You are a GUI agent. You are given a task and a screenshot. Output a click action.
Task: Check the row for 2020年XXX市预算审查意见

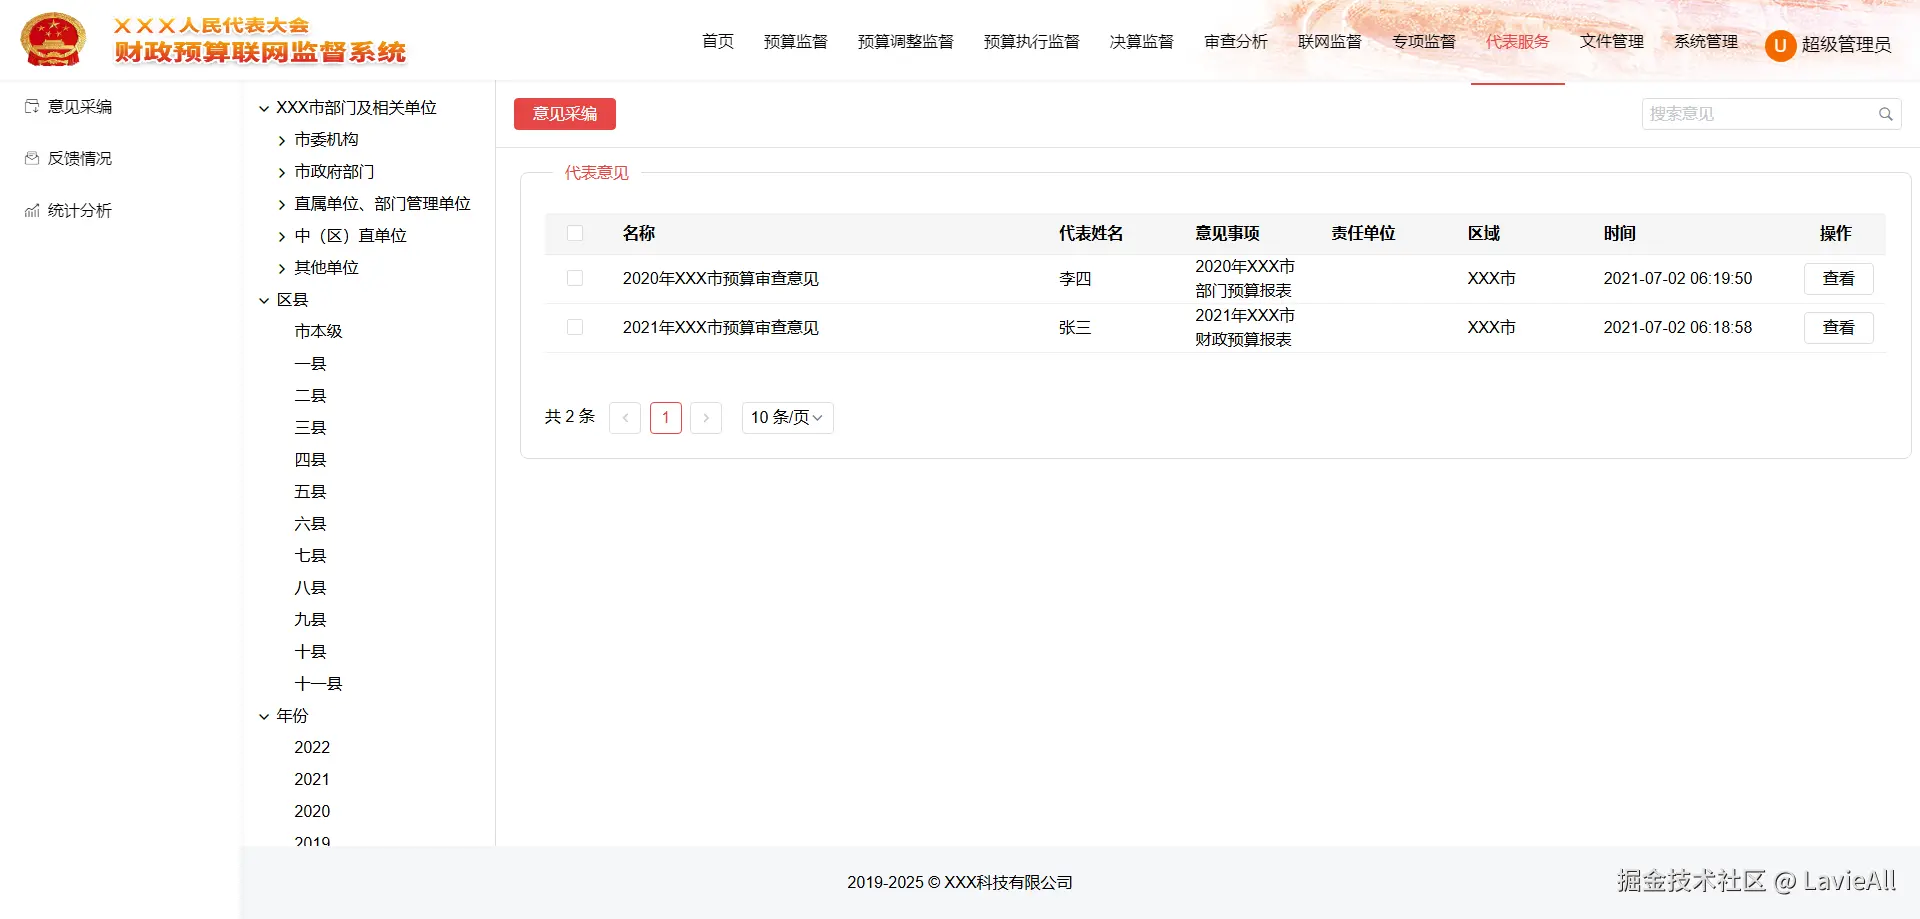click(x=575, y=278)
